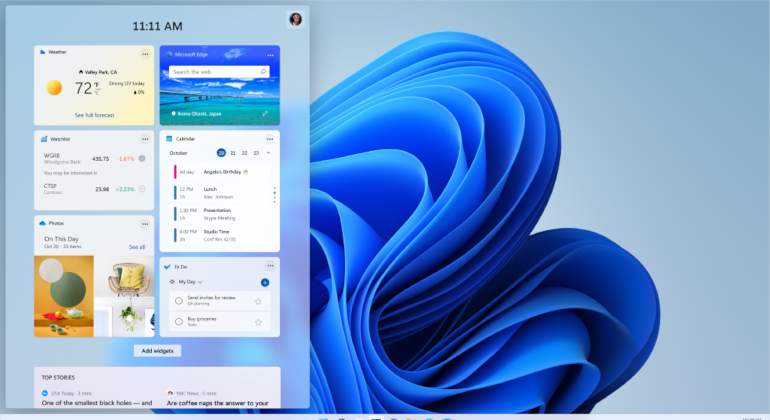Open the coffee naps news story
Viewport: 770px width, 420px height.
tap(218, 403)
